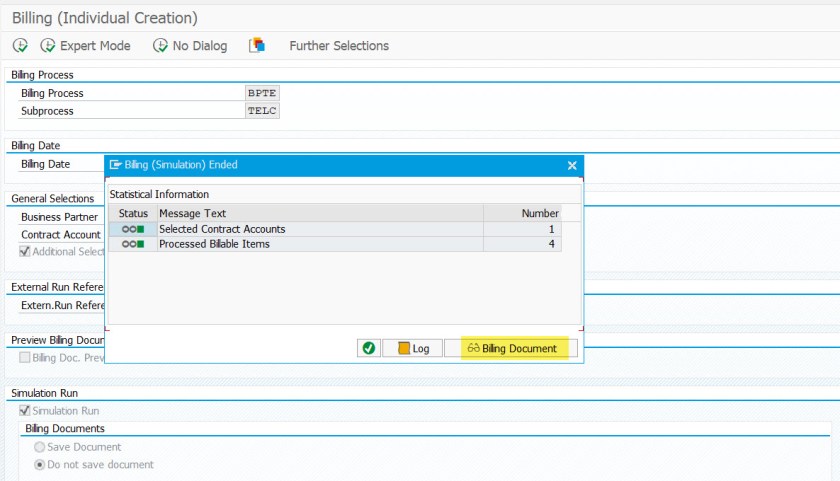
Task: Click the Billing Process field BPTE
Action: pos(262,93)
